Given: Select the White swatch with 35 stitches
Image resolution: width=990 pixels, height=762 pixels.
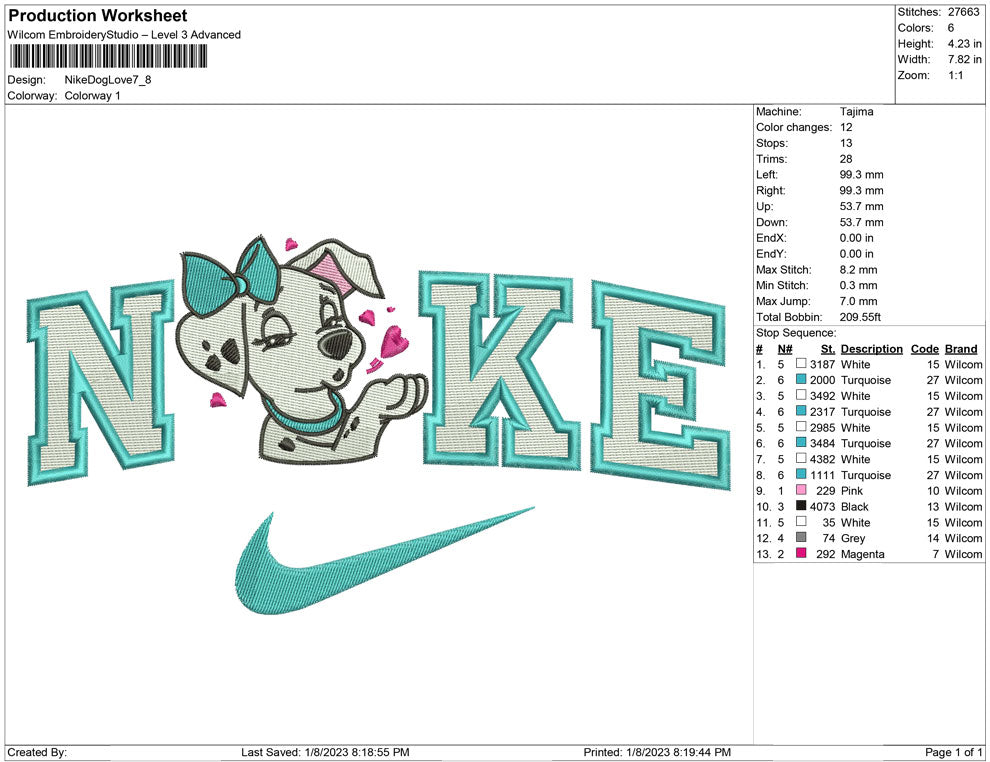Looking at the screenshot, I should 801,521.
